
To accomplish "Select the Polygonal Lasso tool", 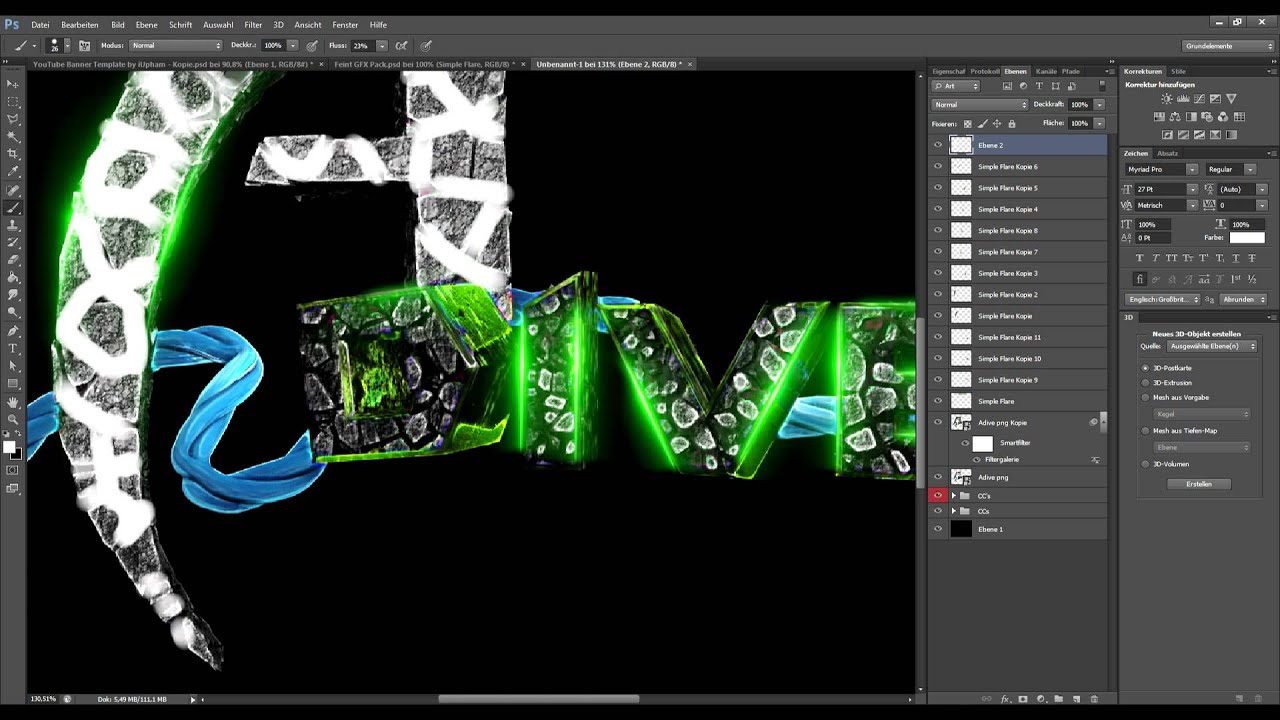I will tap(13, 119).
